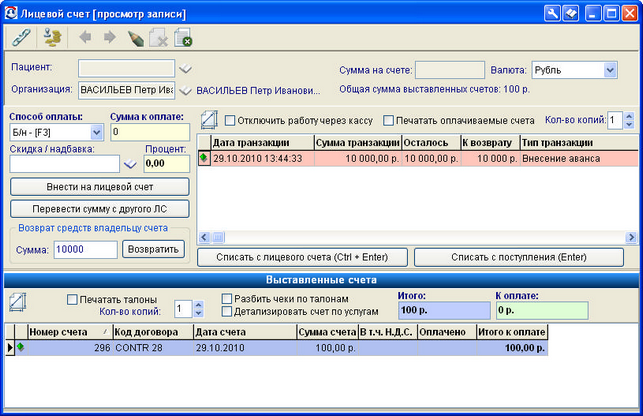Click Код договора column header

[153, 332]
